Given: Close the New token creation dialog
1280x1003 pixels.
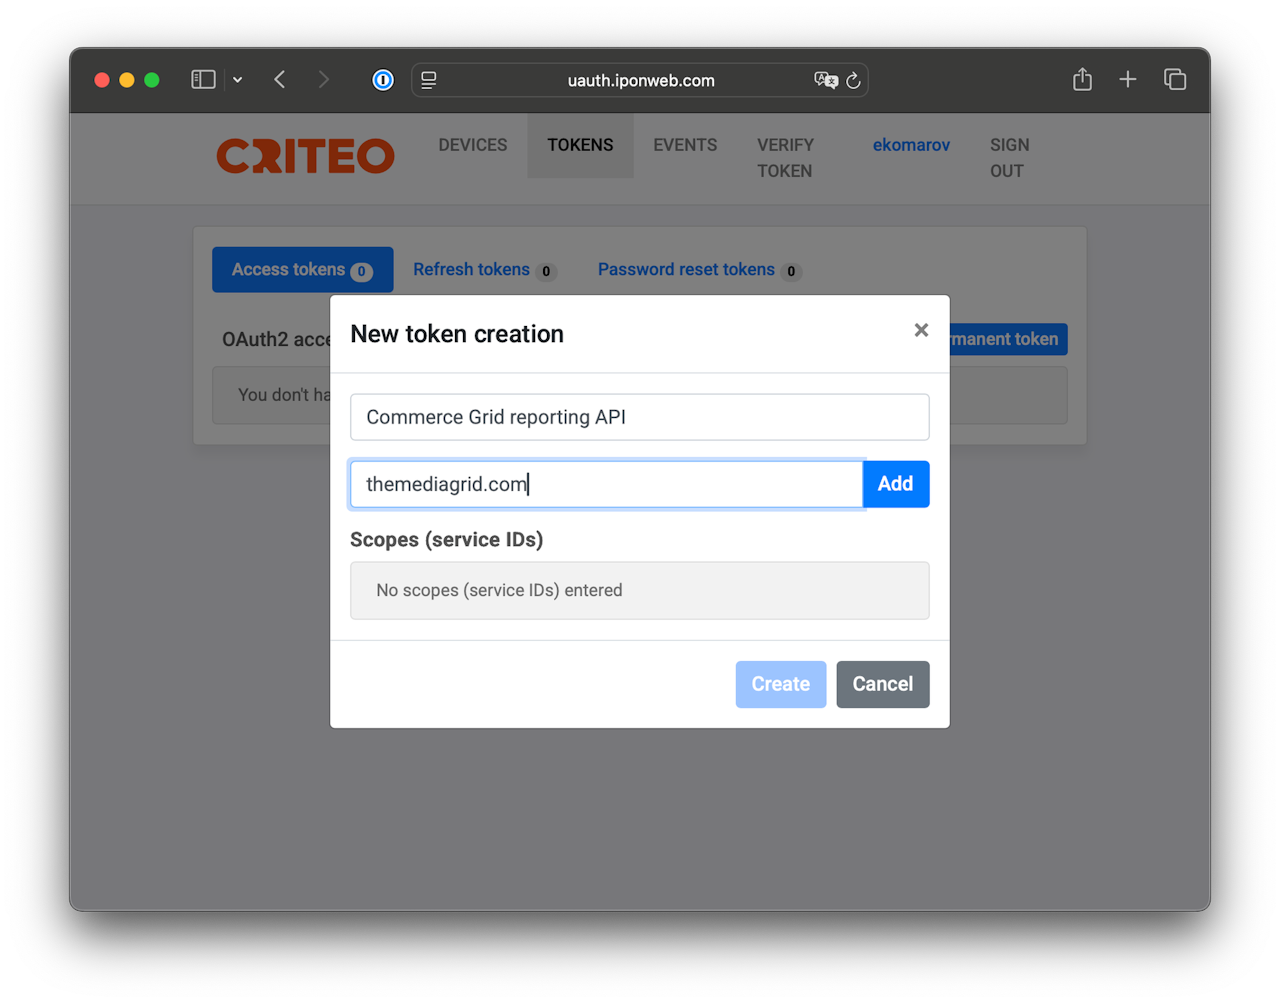Looking at the screenshot, I should pyautogui.click(x=921, y=330).
